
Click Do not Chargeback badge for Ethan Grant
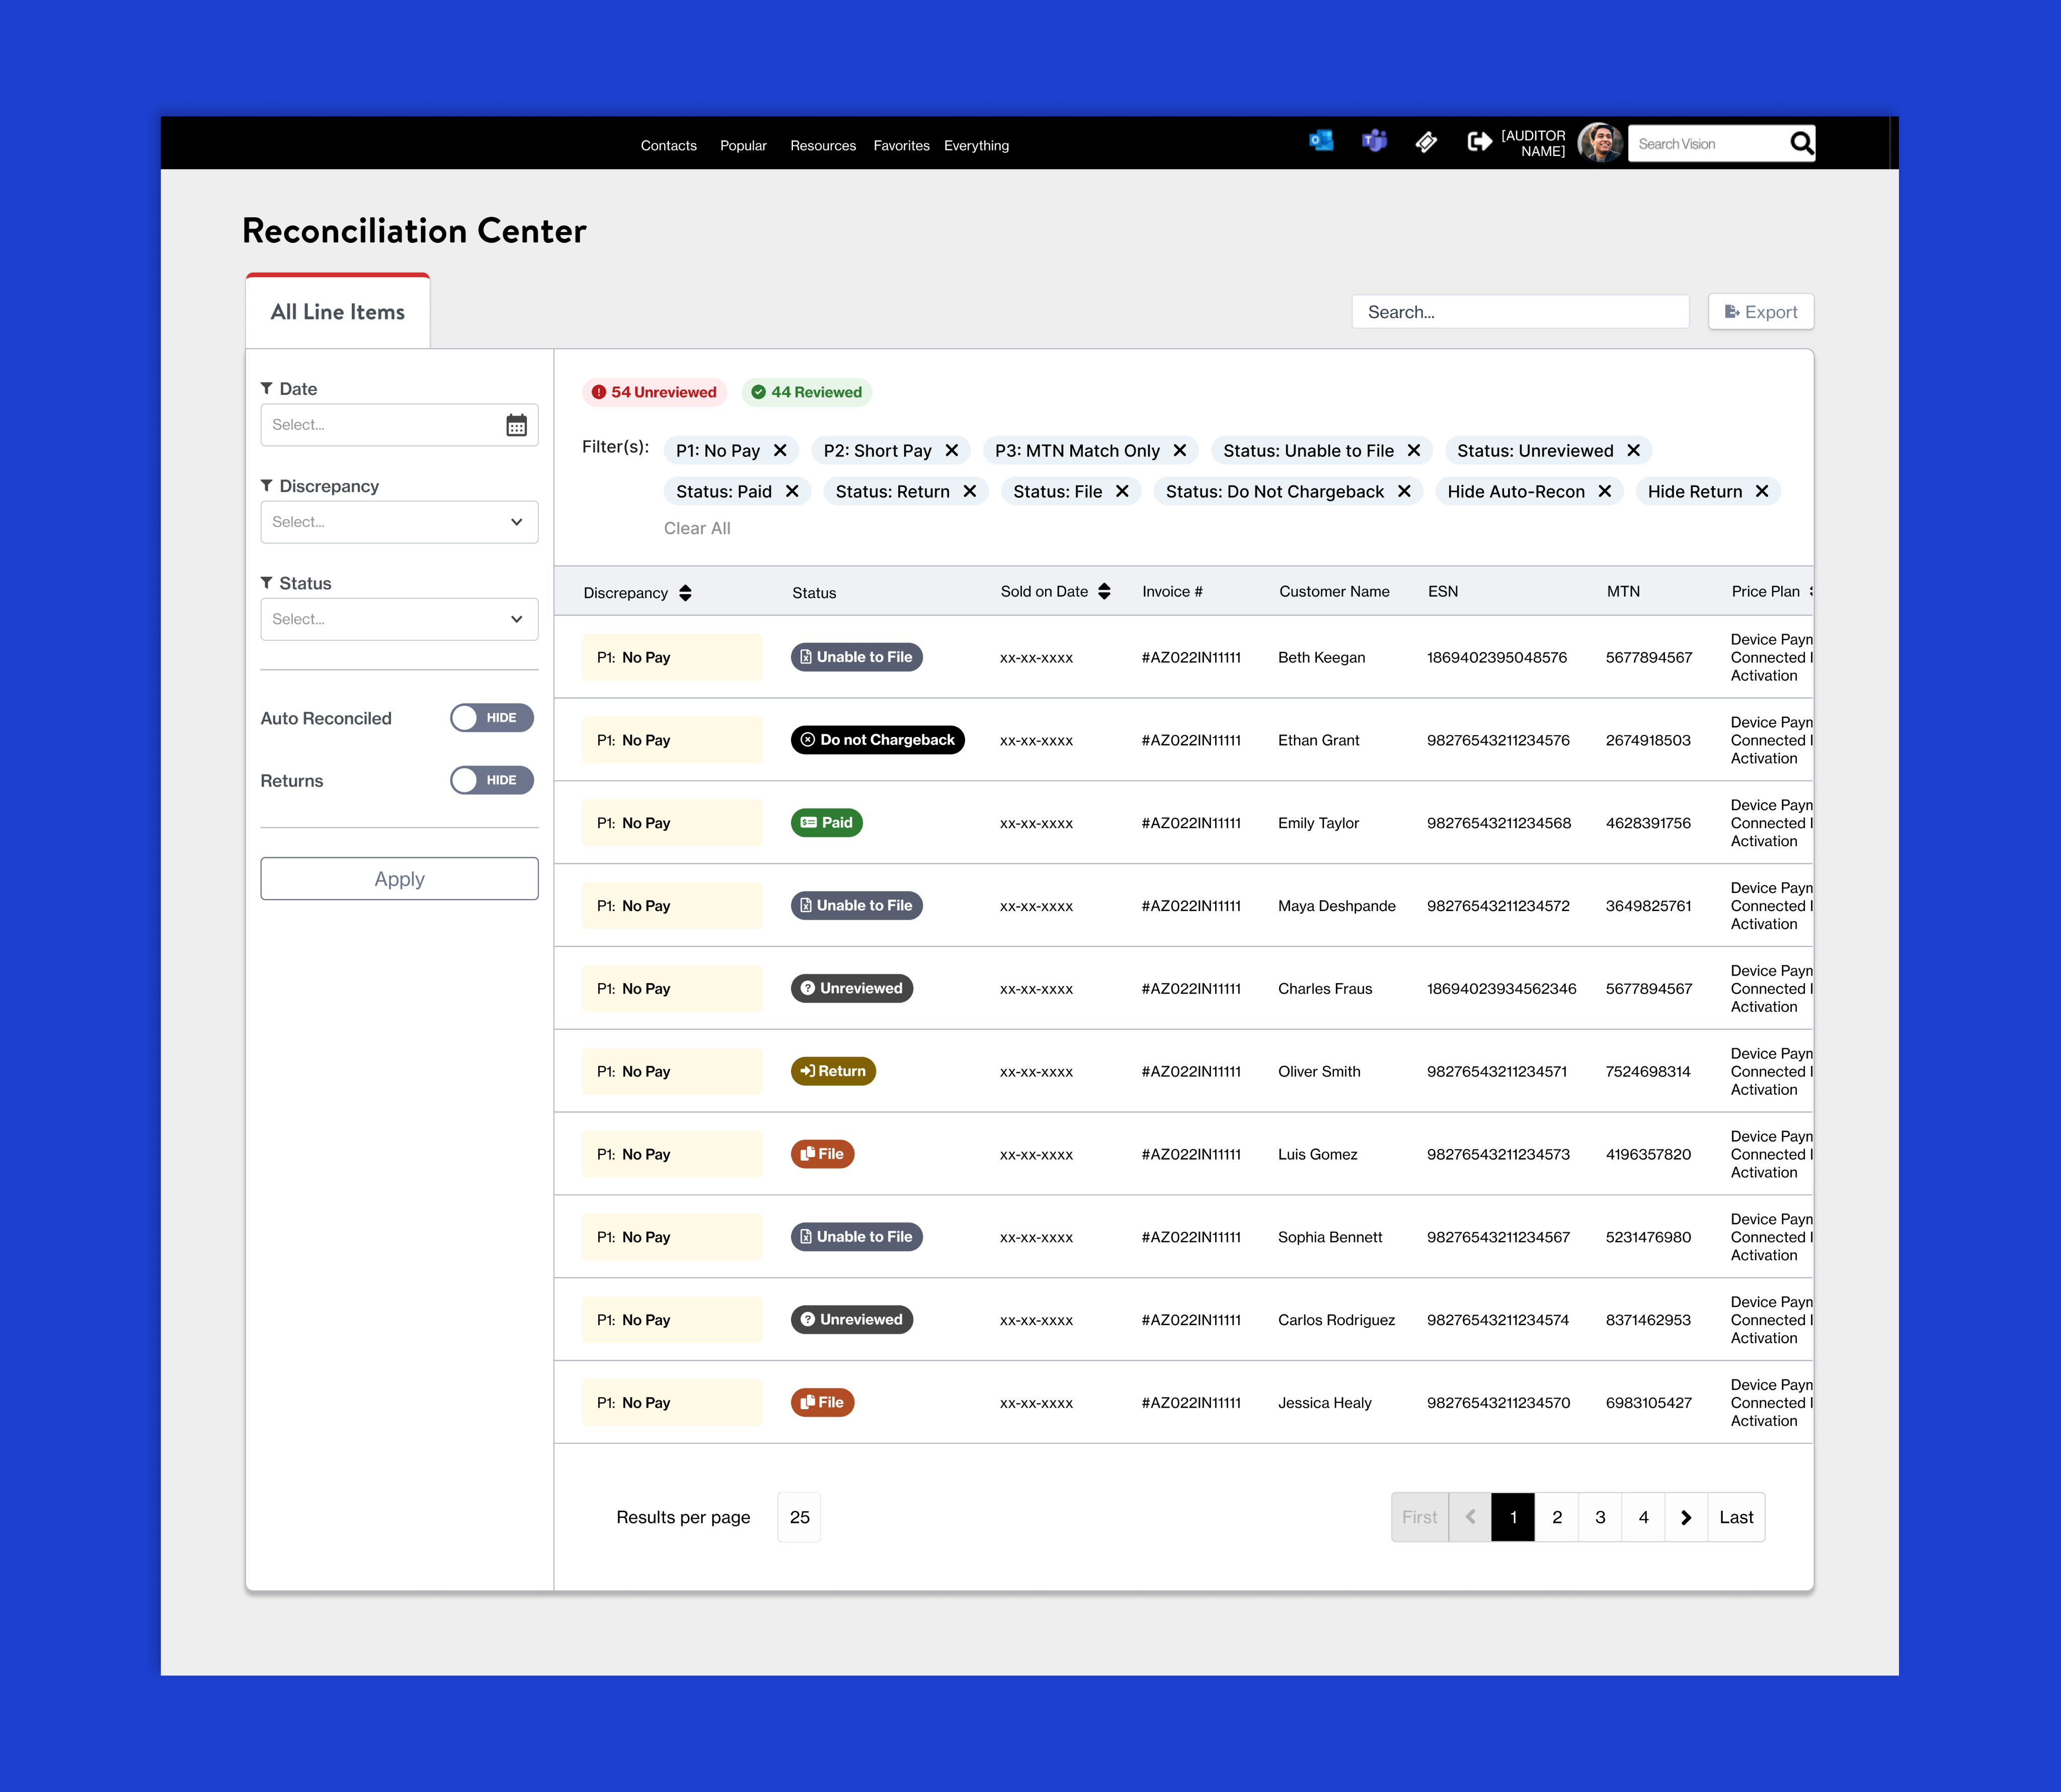[x=878, y=740]
